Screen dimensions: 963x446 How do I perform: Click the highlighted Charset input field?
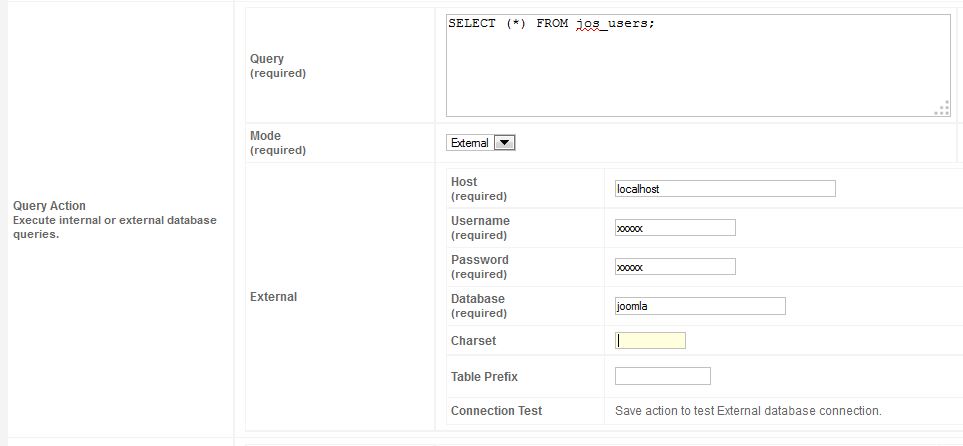tap(650, 340)
